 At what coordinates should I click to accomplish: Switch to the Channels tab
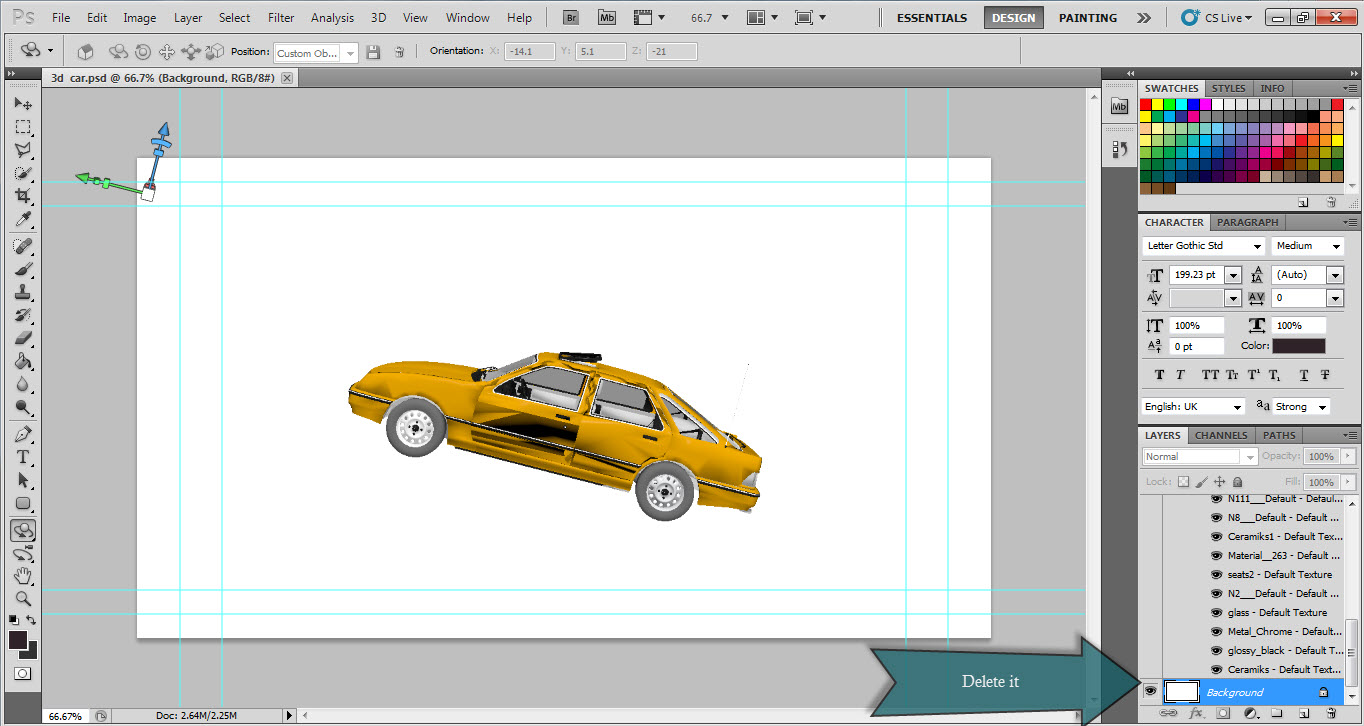[x=1221, y=435]
